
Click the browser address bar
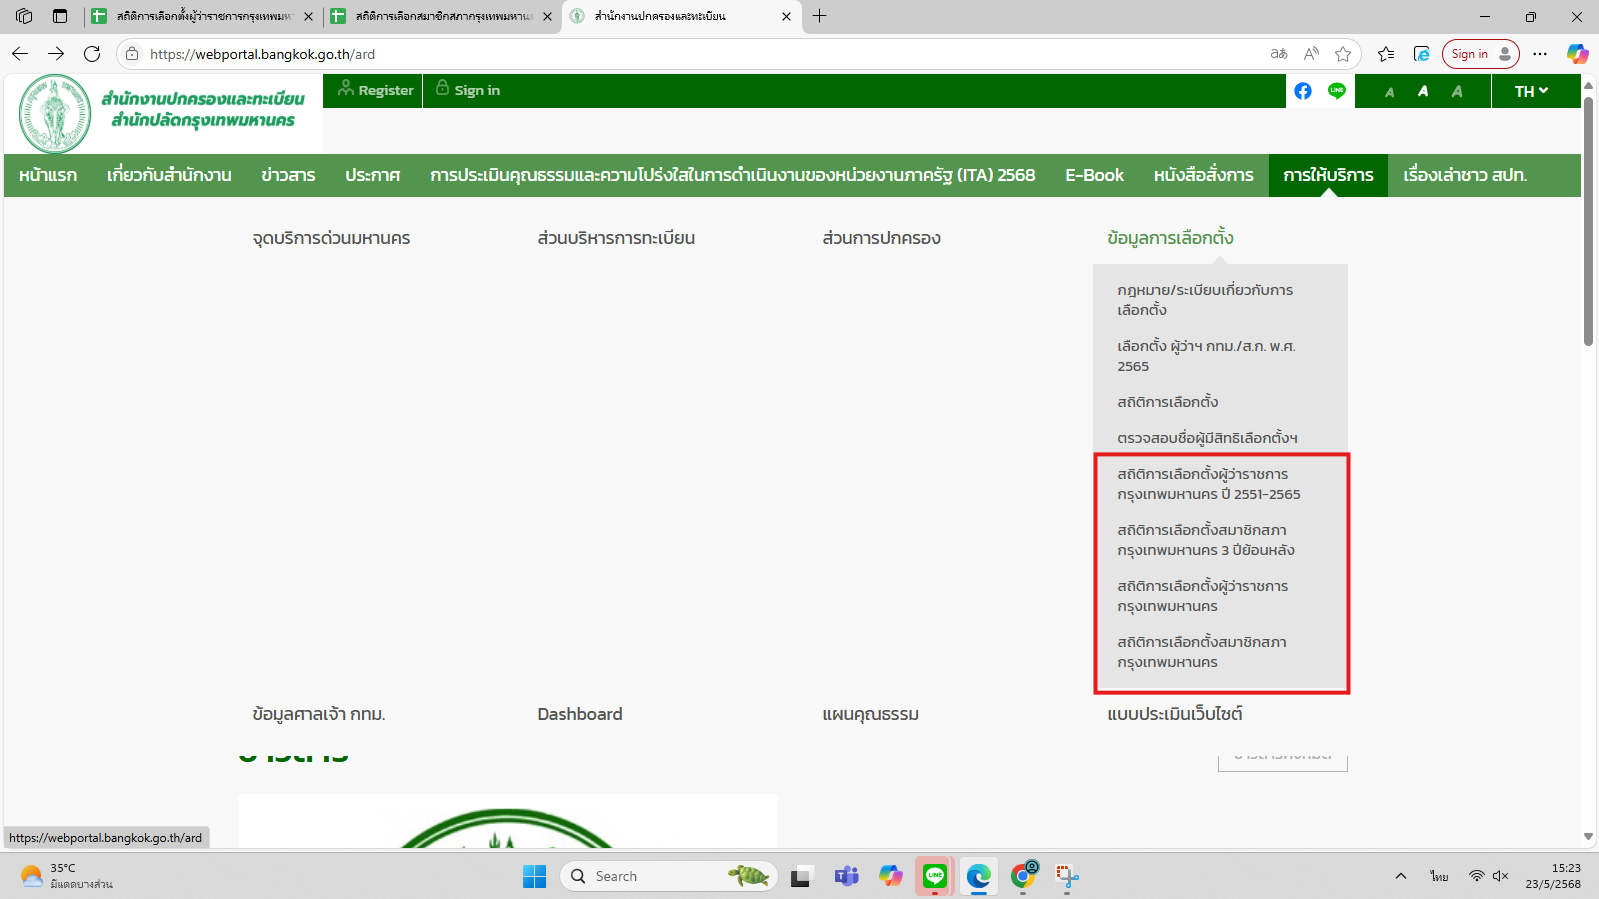[700, 54]
